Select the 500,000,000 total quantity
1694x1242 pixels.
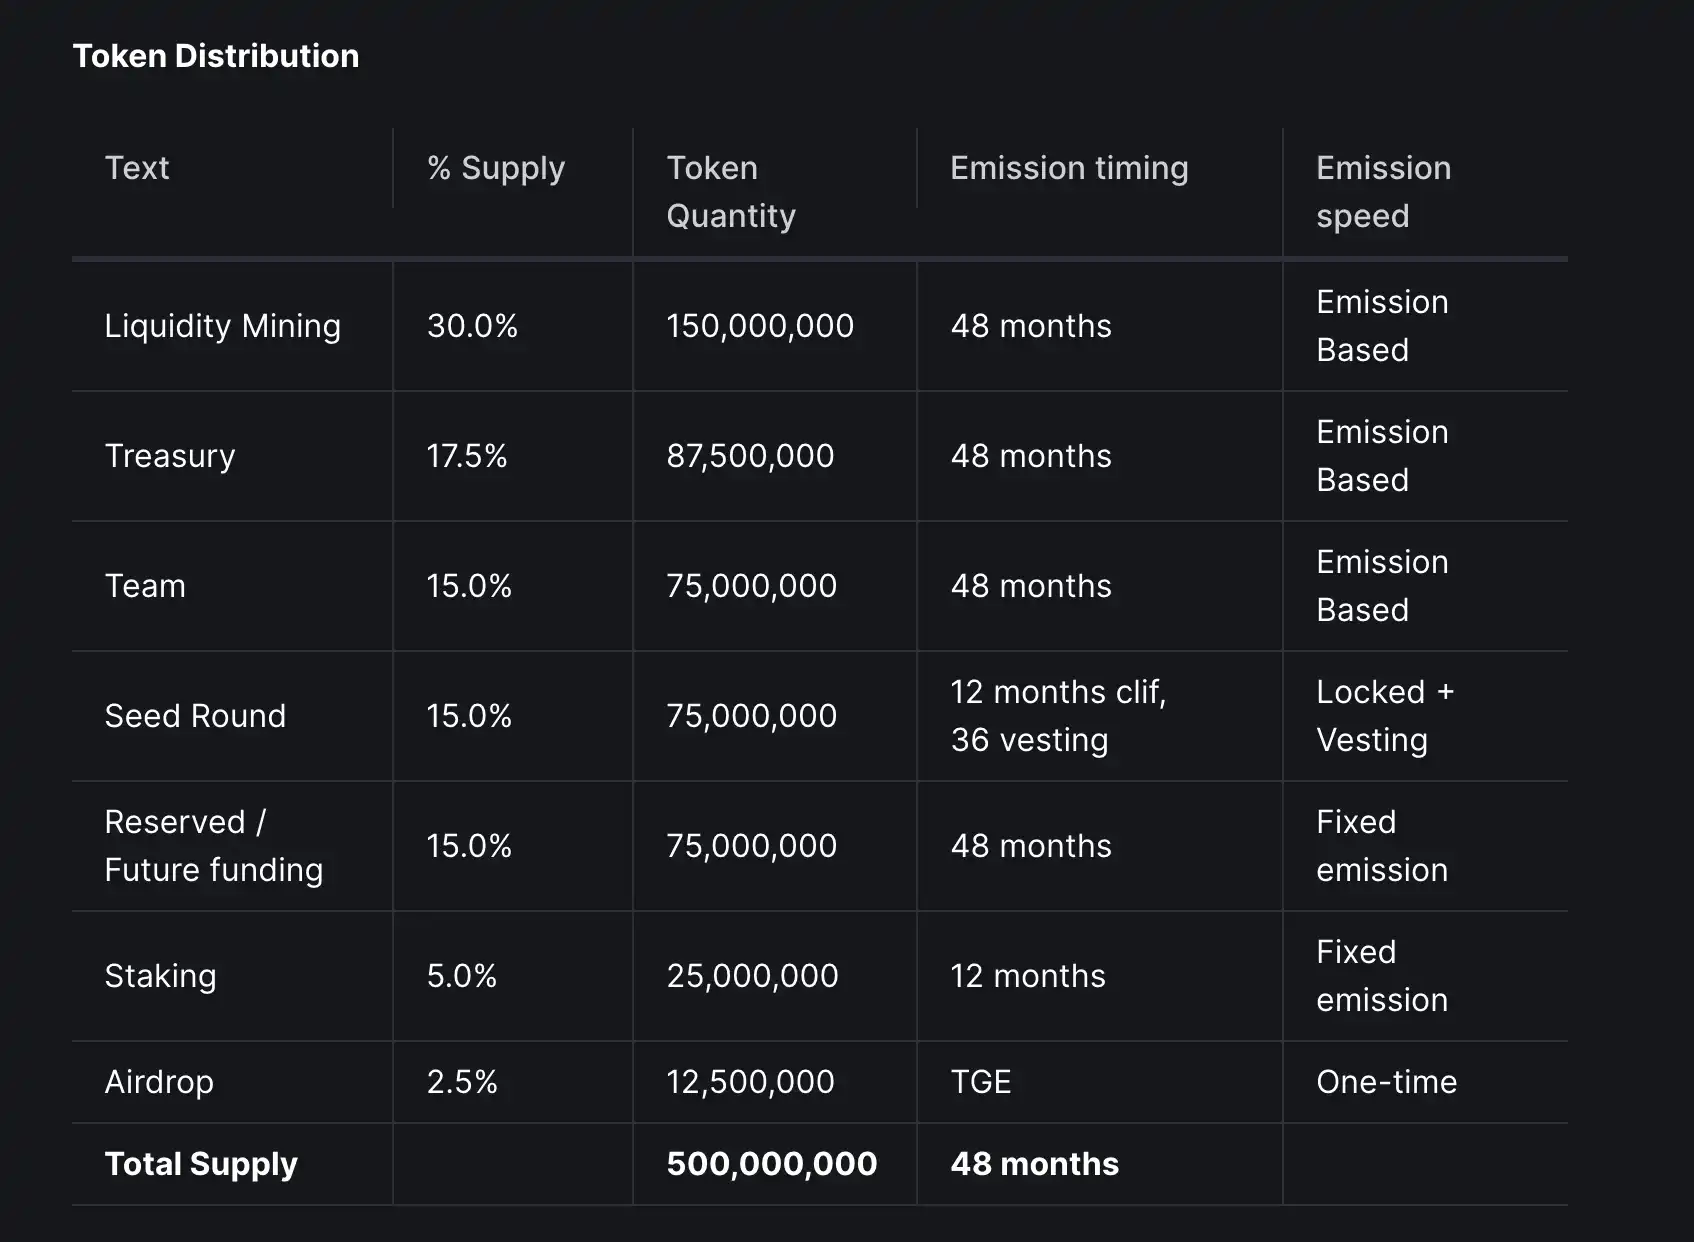[x=771, y=1164]
